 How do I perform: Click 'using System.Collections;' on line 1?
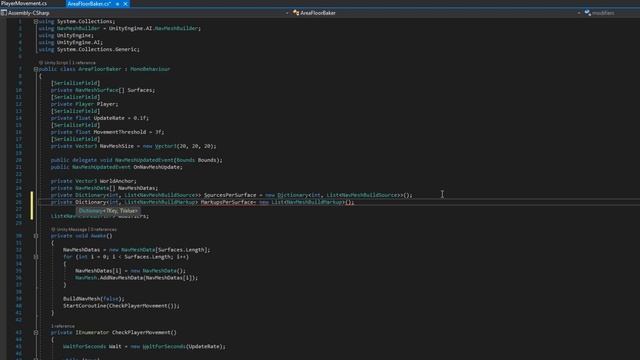pyautogui.click(x=77, y=21)
